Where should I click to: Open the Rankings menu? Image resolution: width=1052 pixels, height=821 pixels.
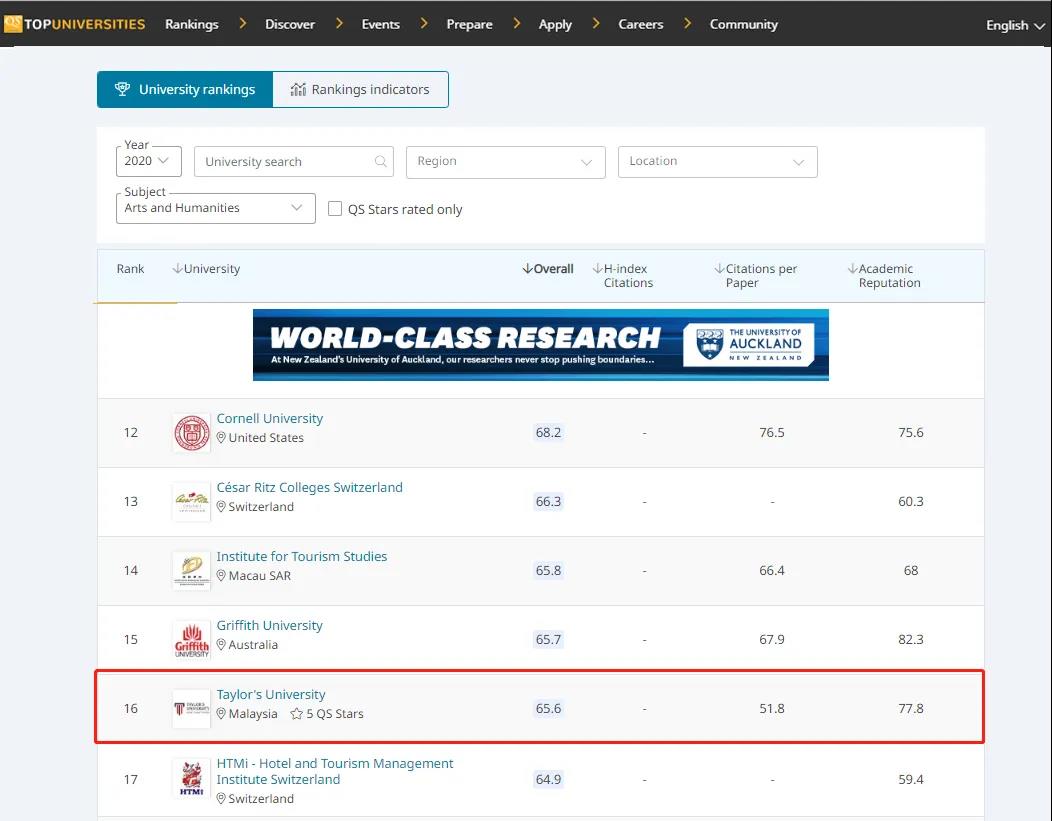pyautogui.click(x=192, y=24)
